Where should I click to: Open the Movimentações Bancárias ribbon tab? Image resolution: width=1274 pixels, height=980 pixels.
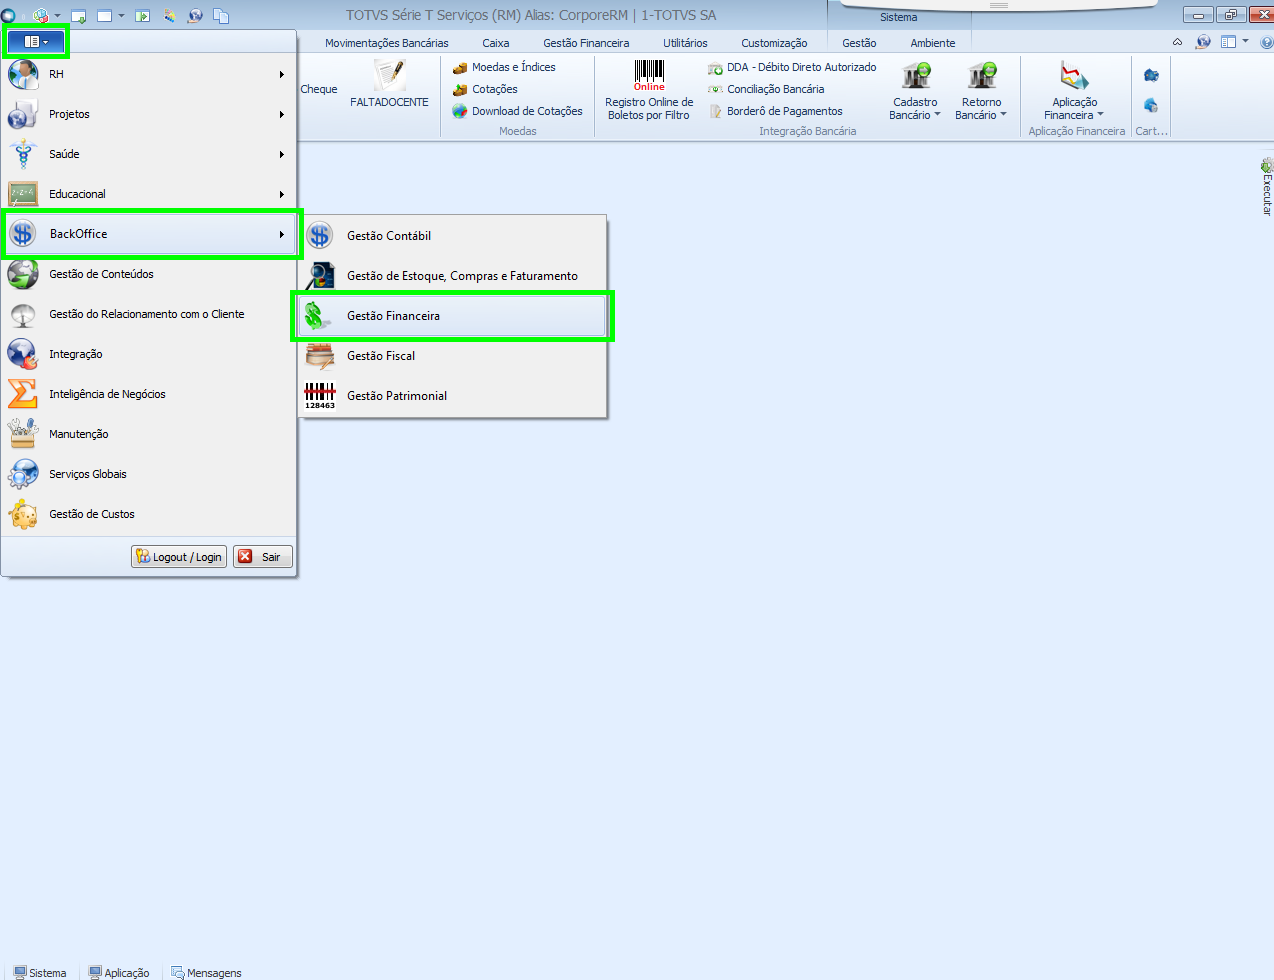coord(386,43)
